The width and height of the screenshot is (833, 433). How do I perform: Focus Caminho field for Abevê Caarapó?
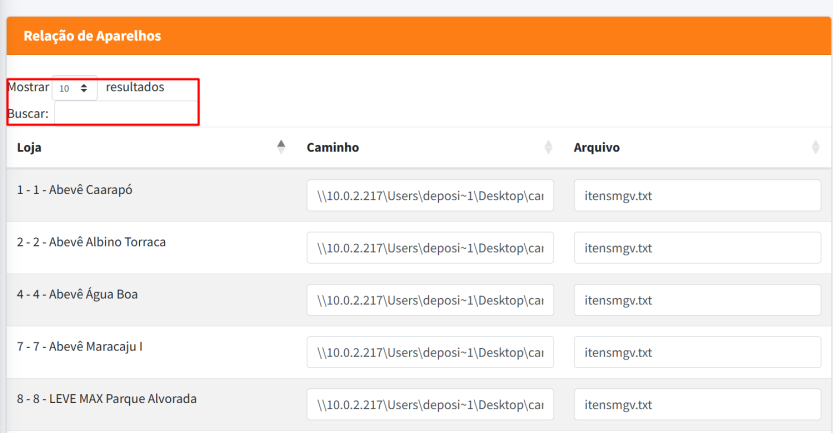pos(430,196)
